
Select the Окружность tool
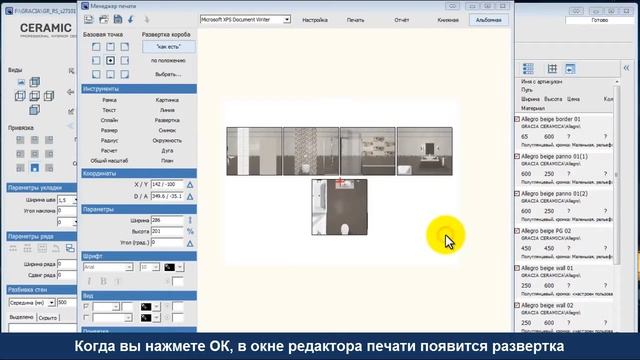click(x=167, y=140)
